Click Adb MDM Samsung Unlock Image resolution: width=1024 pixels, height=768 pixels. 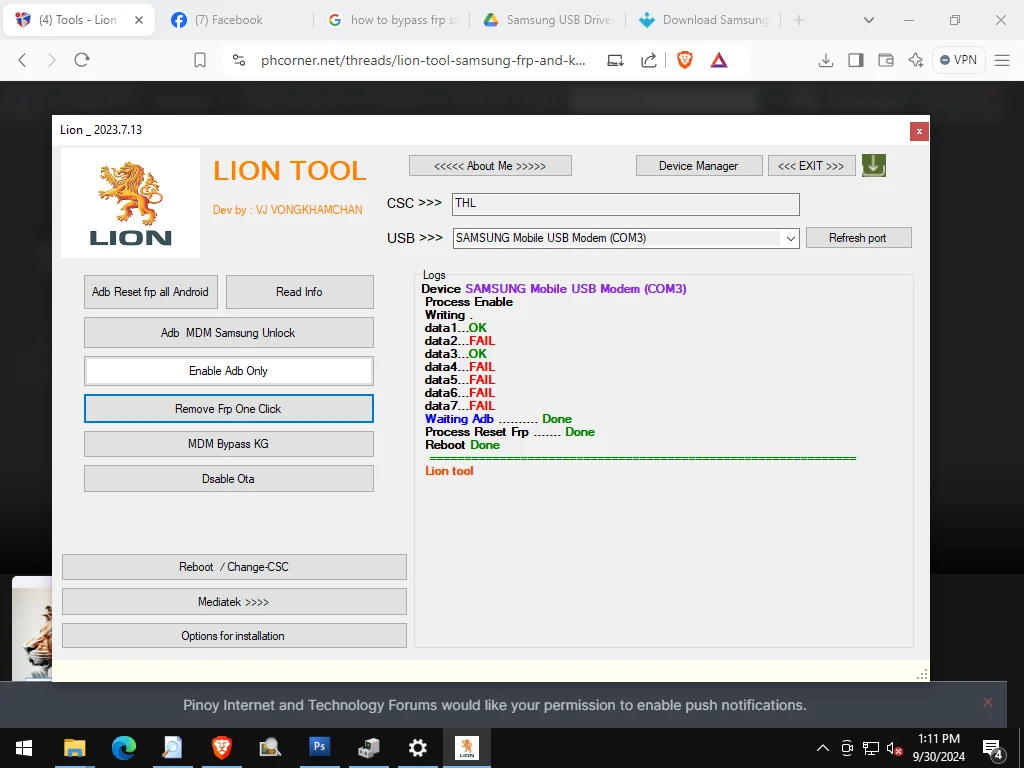(x=229, y=333)
